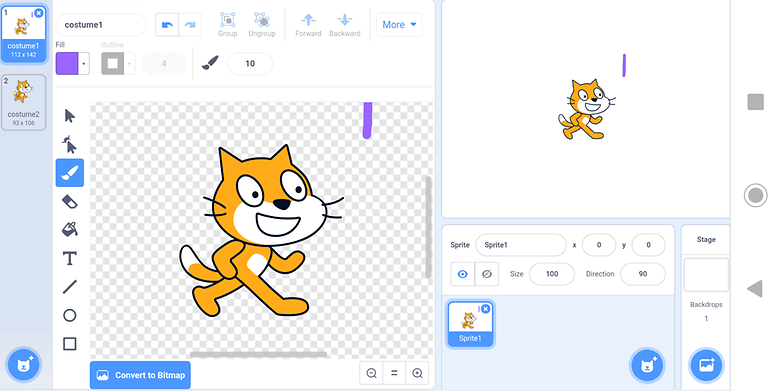Expand the Outline color dropdown arrow
Viewport: 782px width, 391px height.
pyautogui.click(x=130, y=64)
